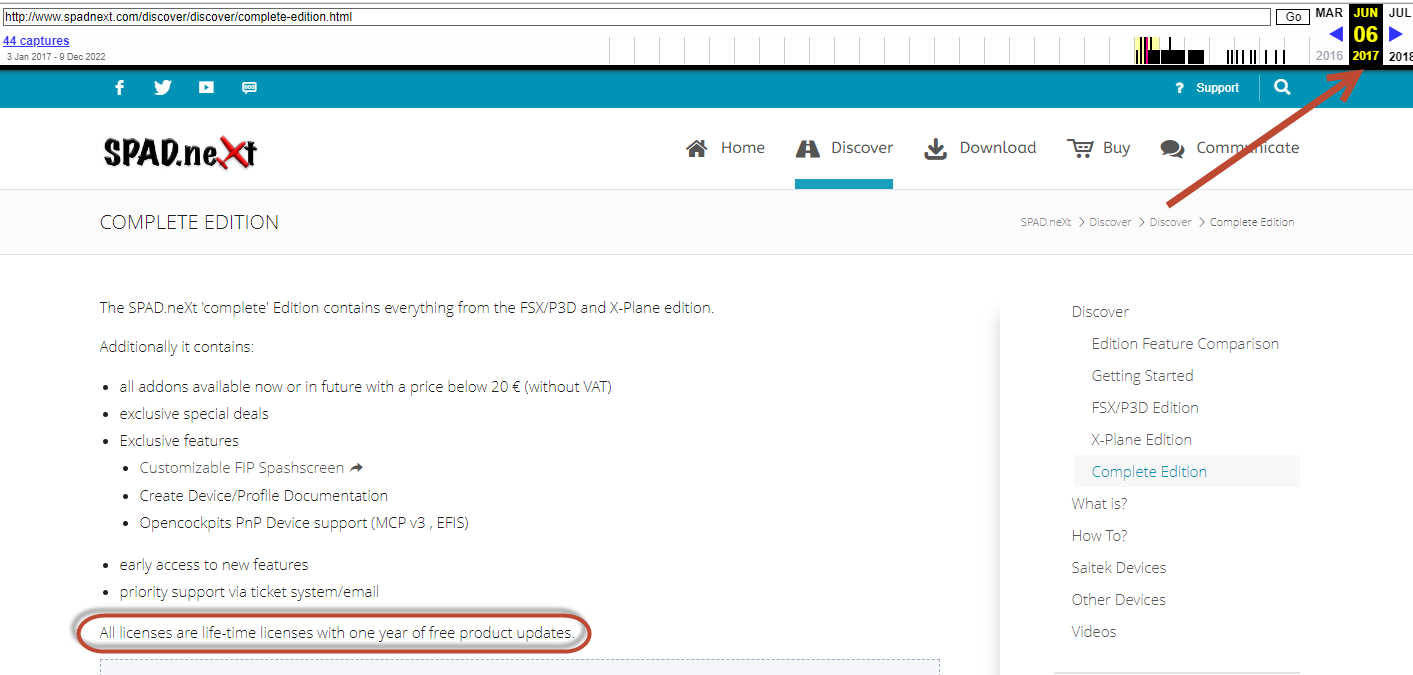Image resolution: width=1413 pixels, height=675 pixels.
Task: Click the first Discover breadcrumb link
Action: [1110, 222]
